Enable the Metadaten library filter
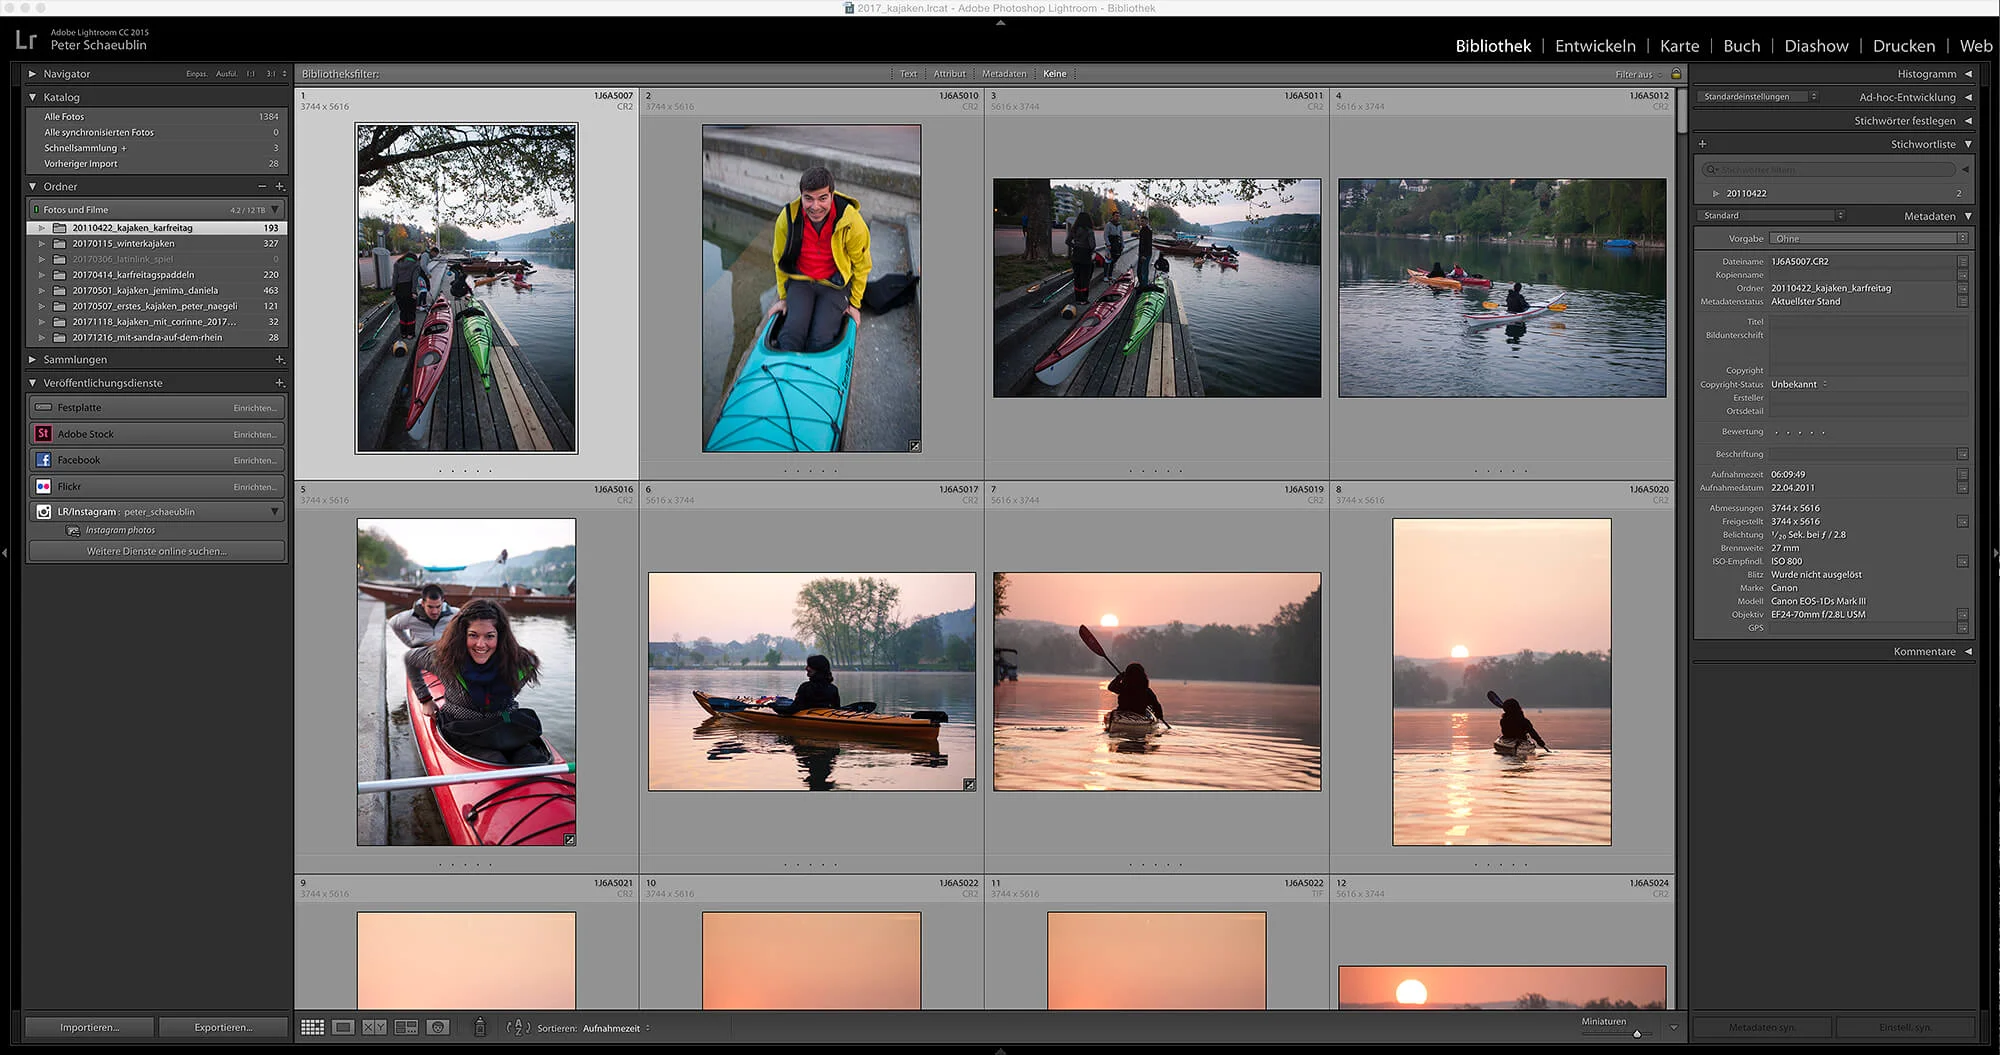 pos(1004,74)
